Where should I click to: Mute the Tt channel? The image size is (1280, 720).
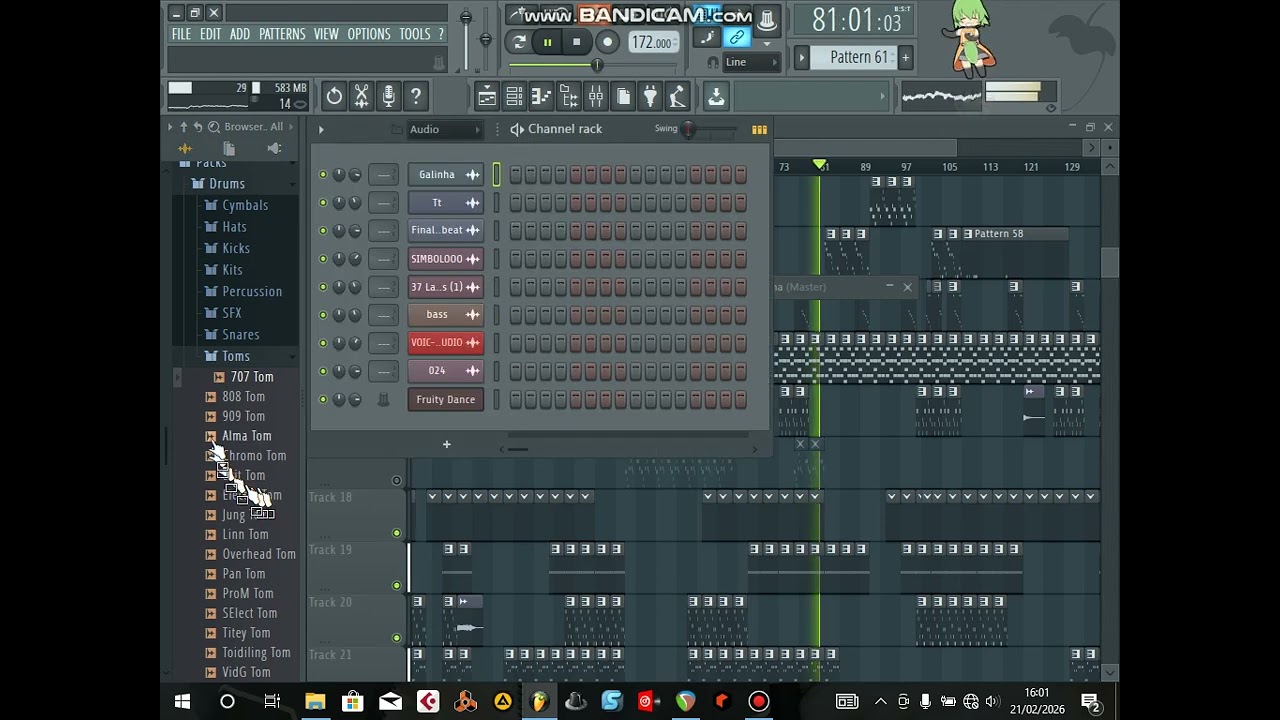322,203
